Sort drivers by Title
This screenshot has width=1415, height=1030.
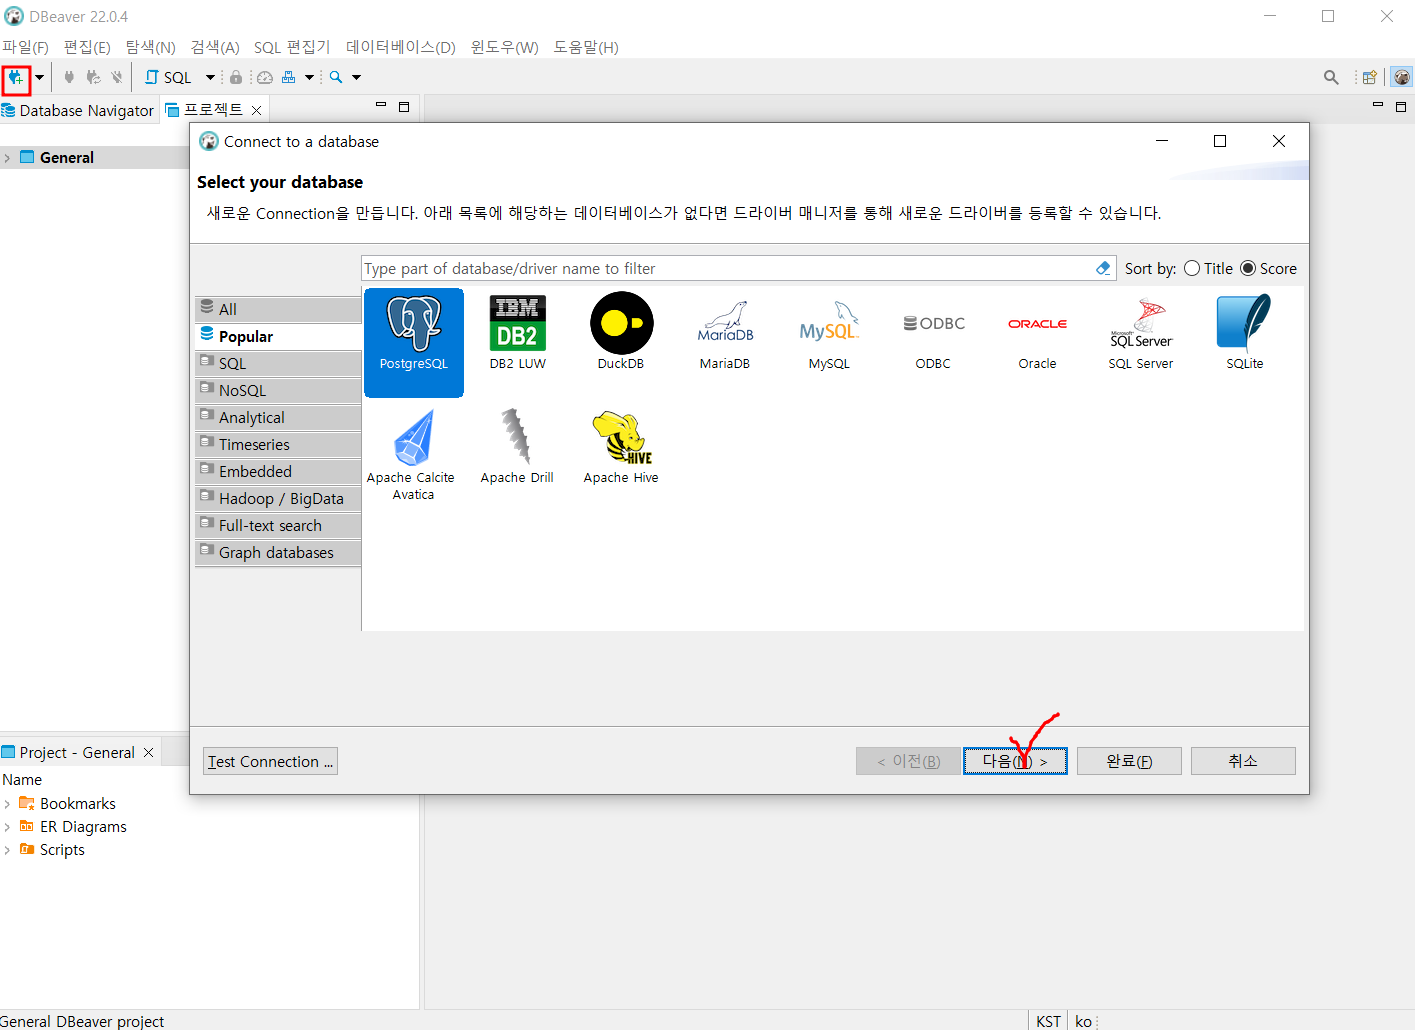coord(1208,268)
